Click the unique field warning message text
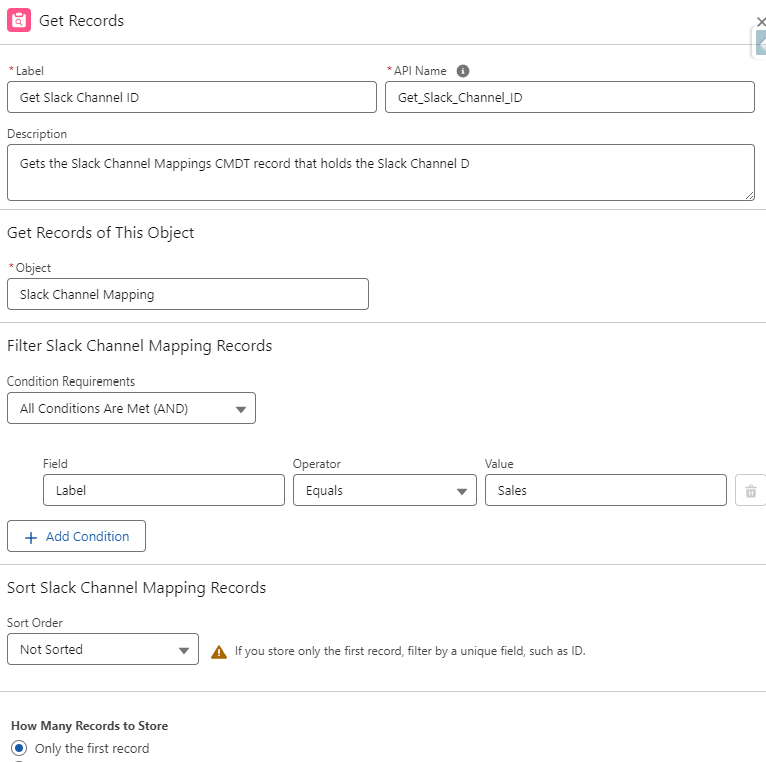This screenshot has height=762, width=766. [410, 651]
